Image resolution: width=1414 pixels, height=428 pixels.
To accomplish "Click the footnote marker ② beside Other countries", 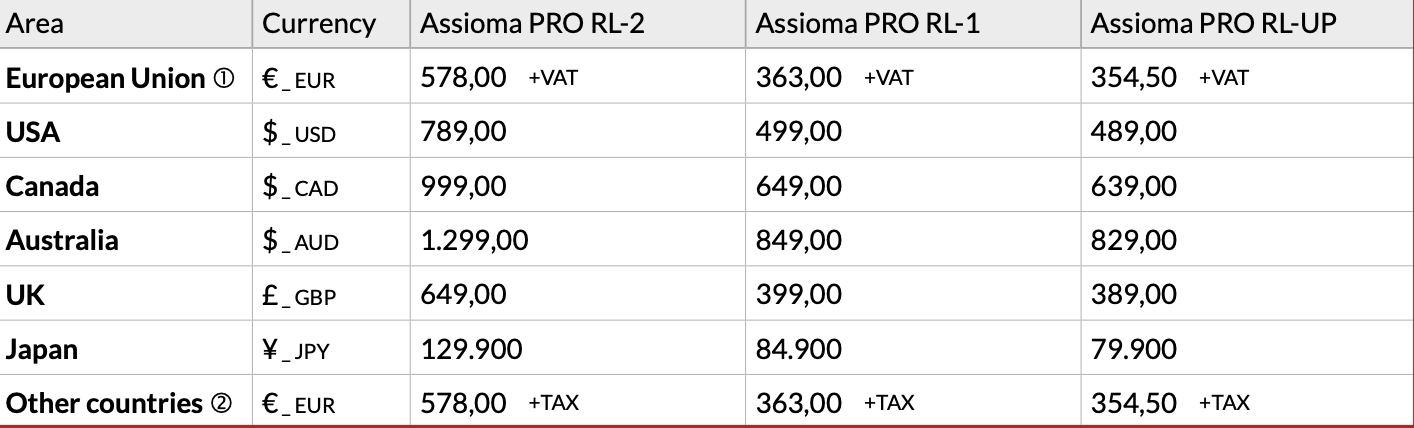I will (x=221, y=403).
